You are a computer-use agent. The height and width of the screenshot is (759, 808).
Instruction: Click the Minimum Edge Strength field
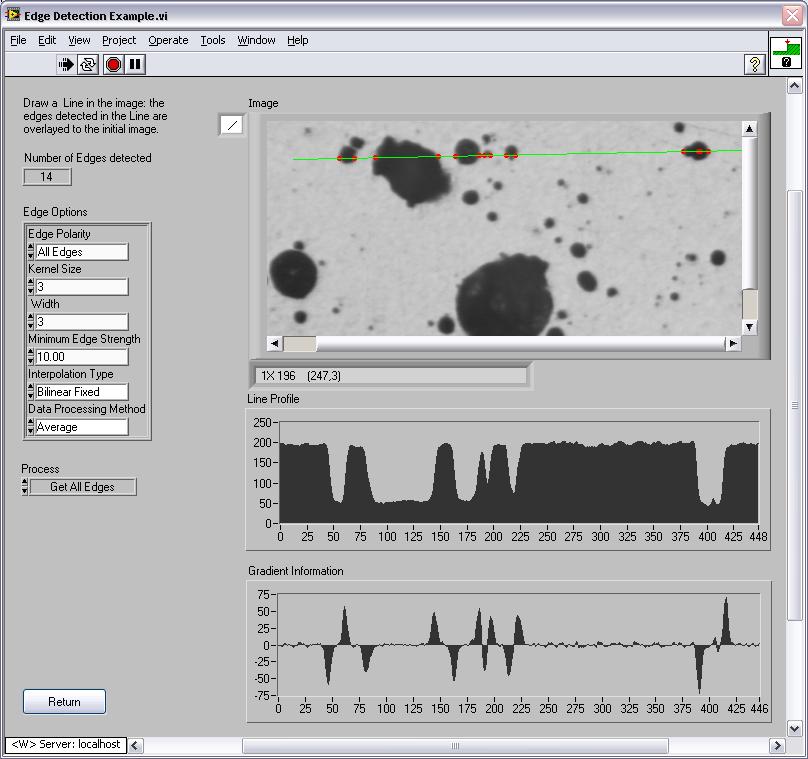82,357
